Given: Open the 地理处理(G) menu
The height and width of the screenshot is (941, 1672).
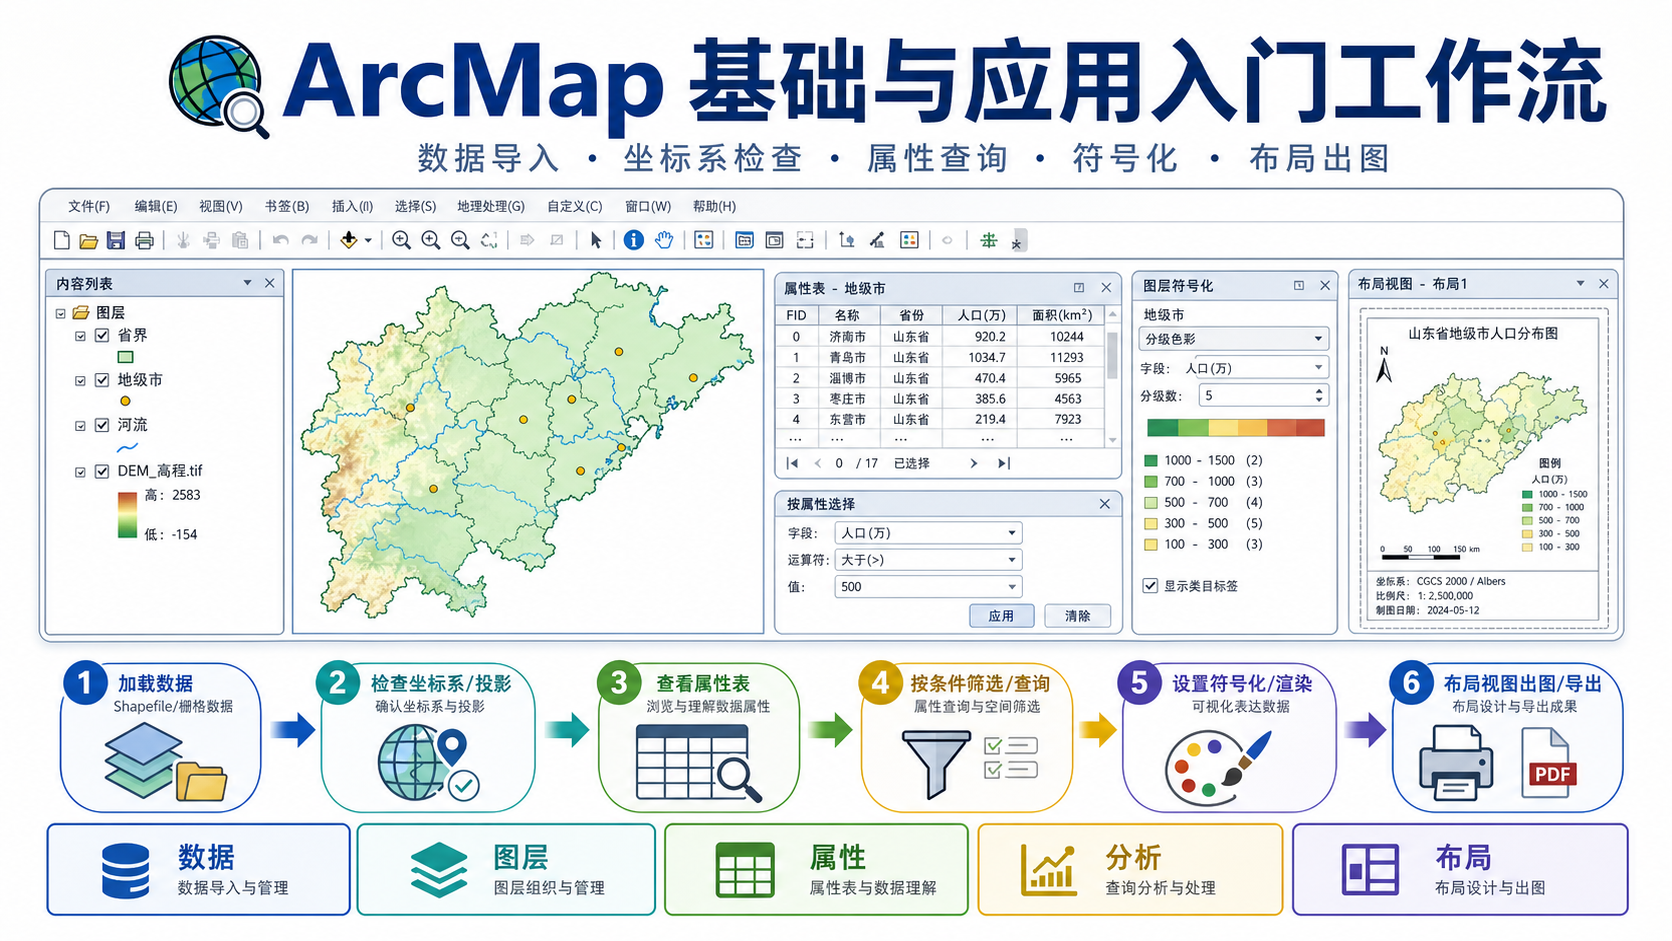Looking at the screenshot, I should pyautogui.click(x=491, y=206).
